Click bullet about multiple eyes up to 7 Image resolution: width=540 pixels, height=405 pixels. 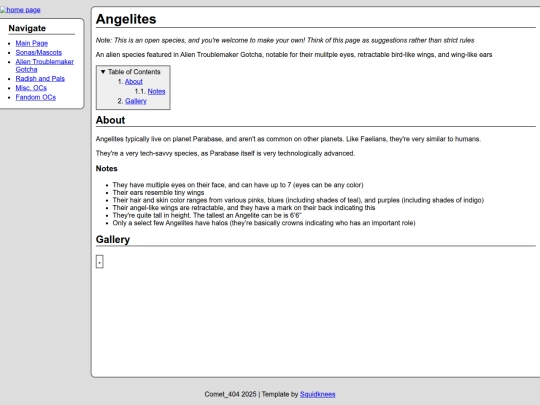point(238,185)
